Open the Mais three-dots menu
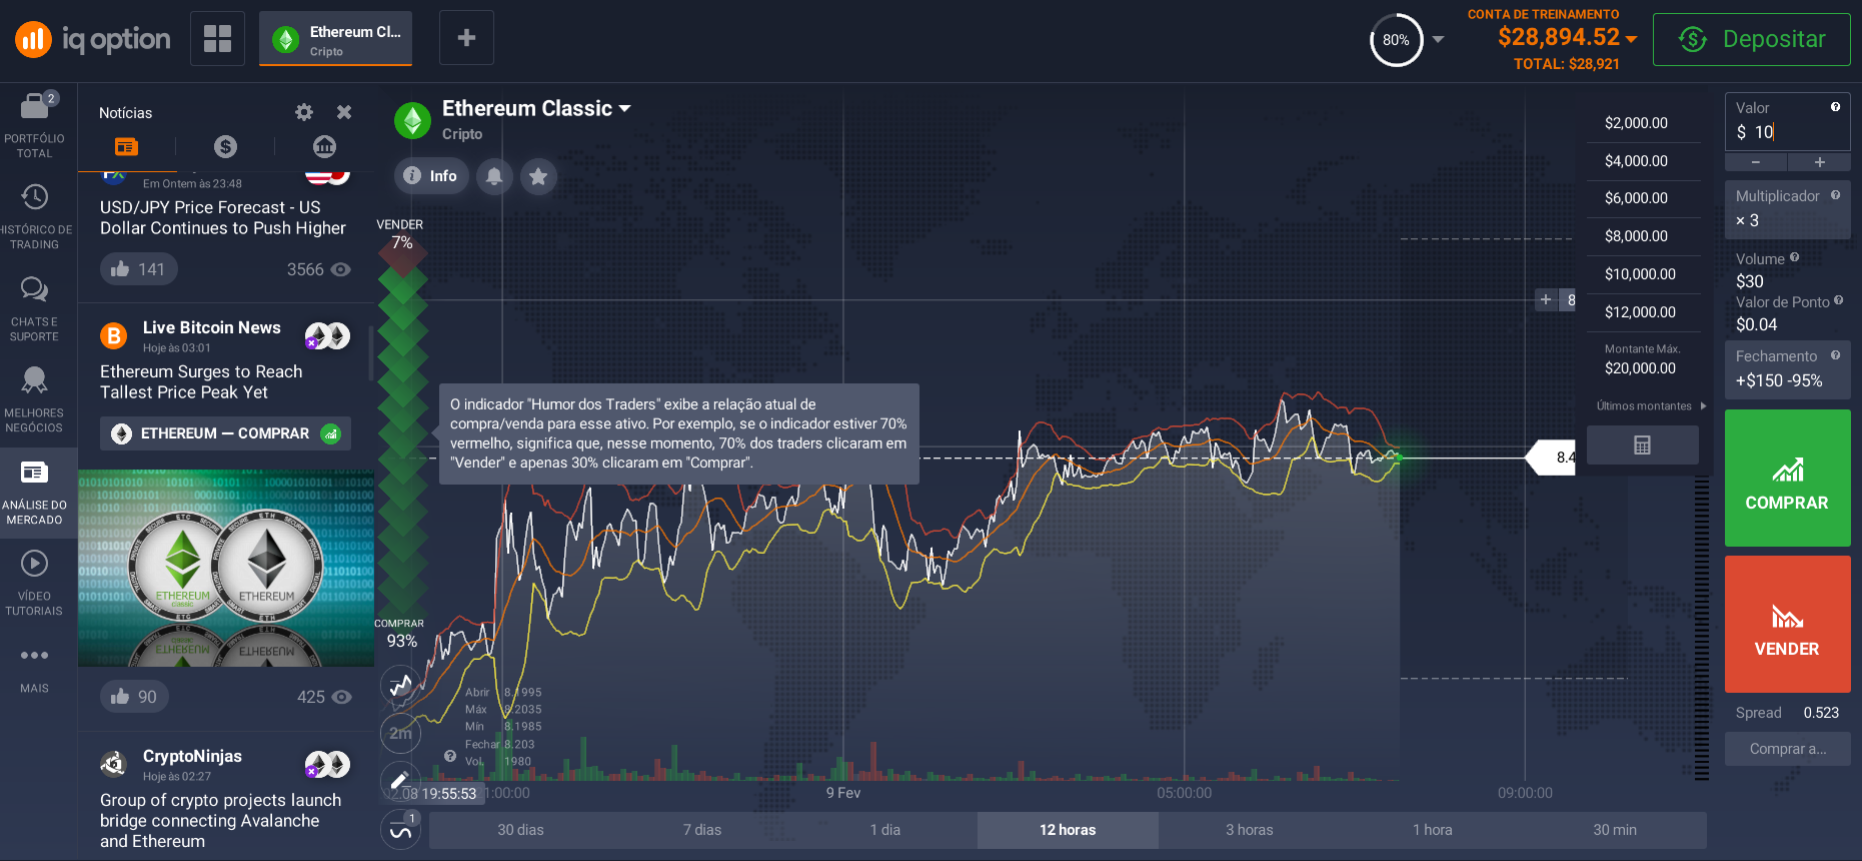The width and height of the screenshot is (1862, 861). 34,669
